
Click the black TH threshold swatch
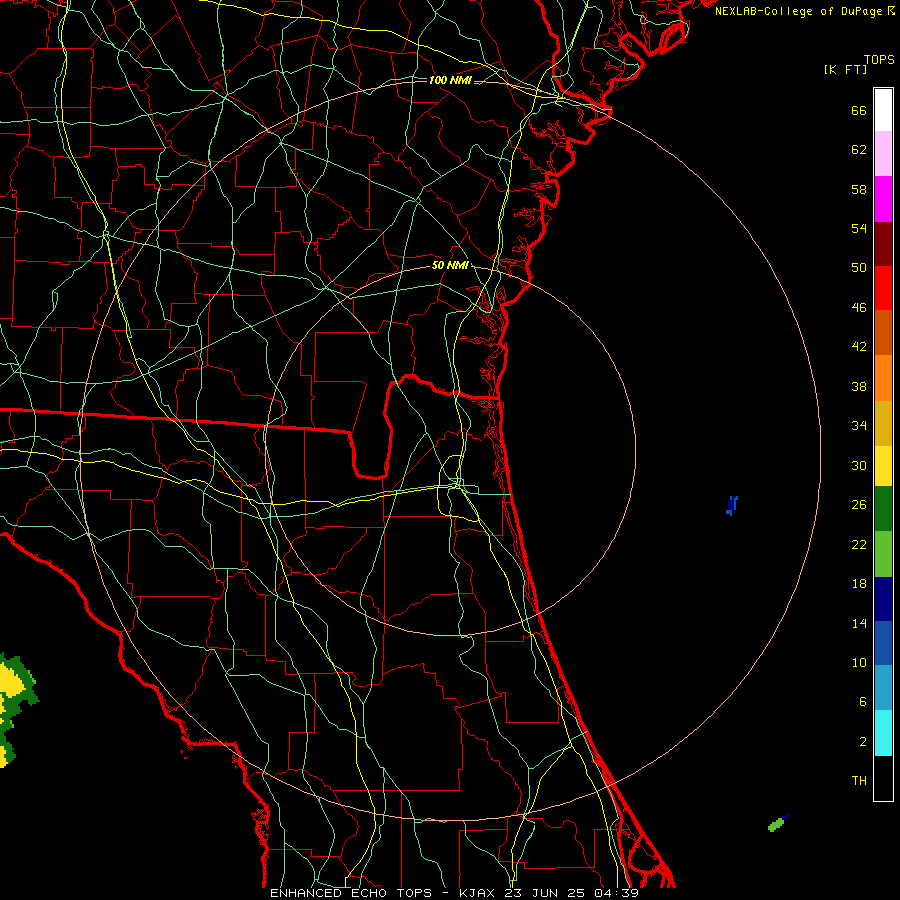pyautogui.click(x=883, y=778)
